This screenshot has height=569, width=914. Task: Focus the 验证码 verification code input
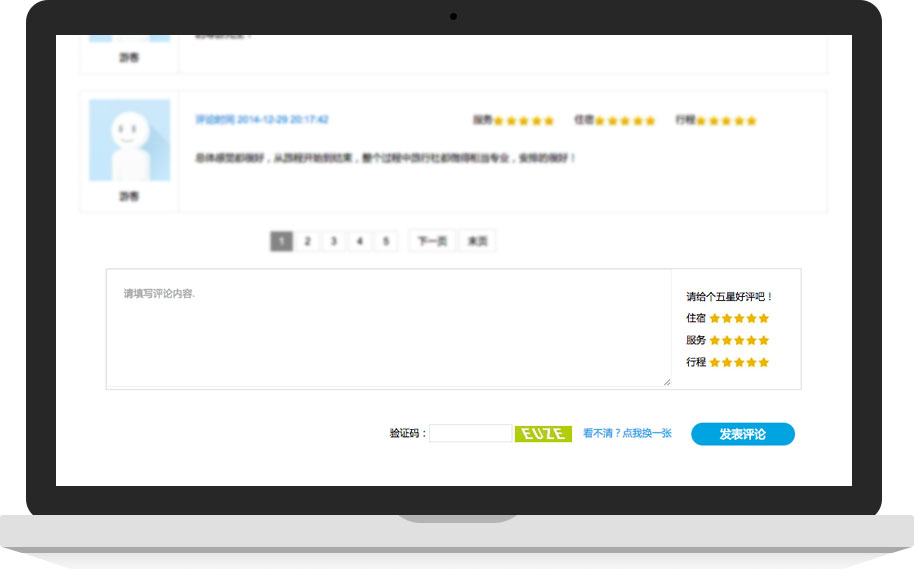pyautogui.click(x=470, y=433)
